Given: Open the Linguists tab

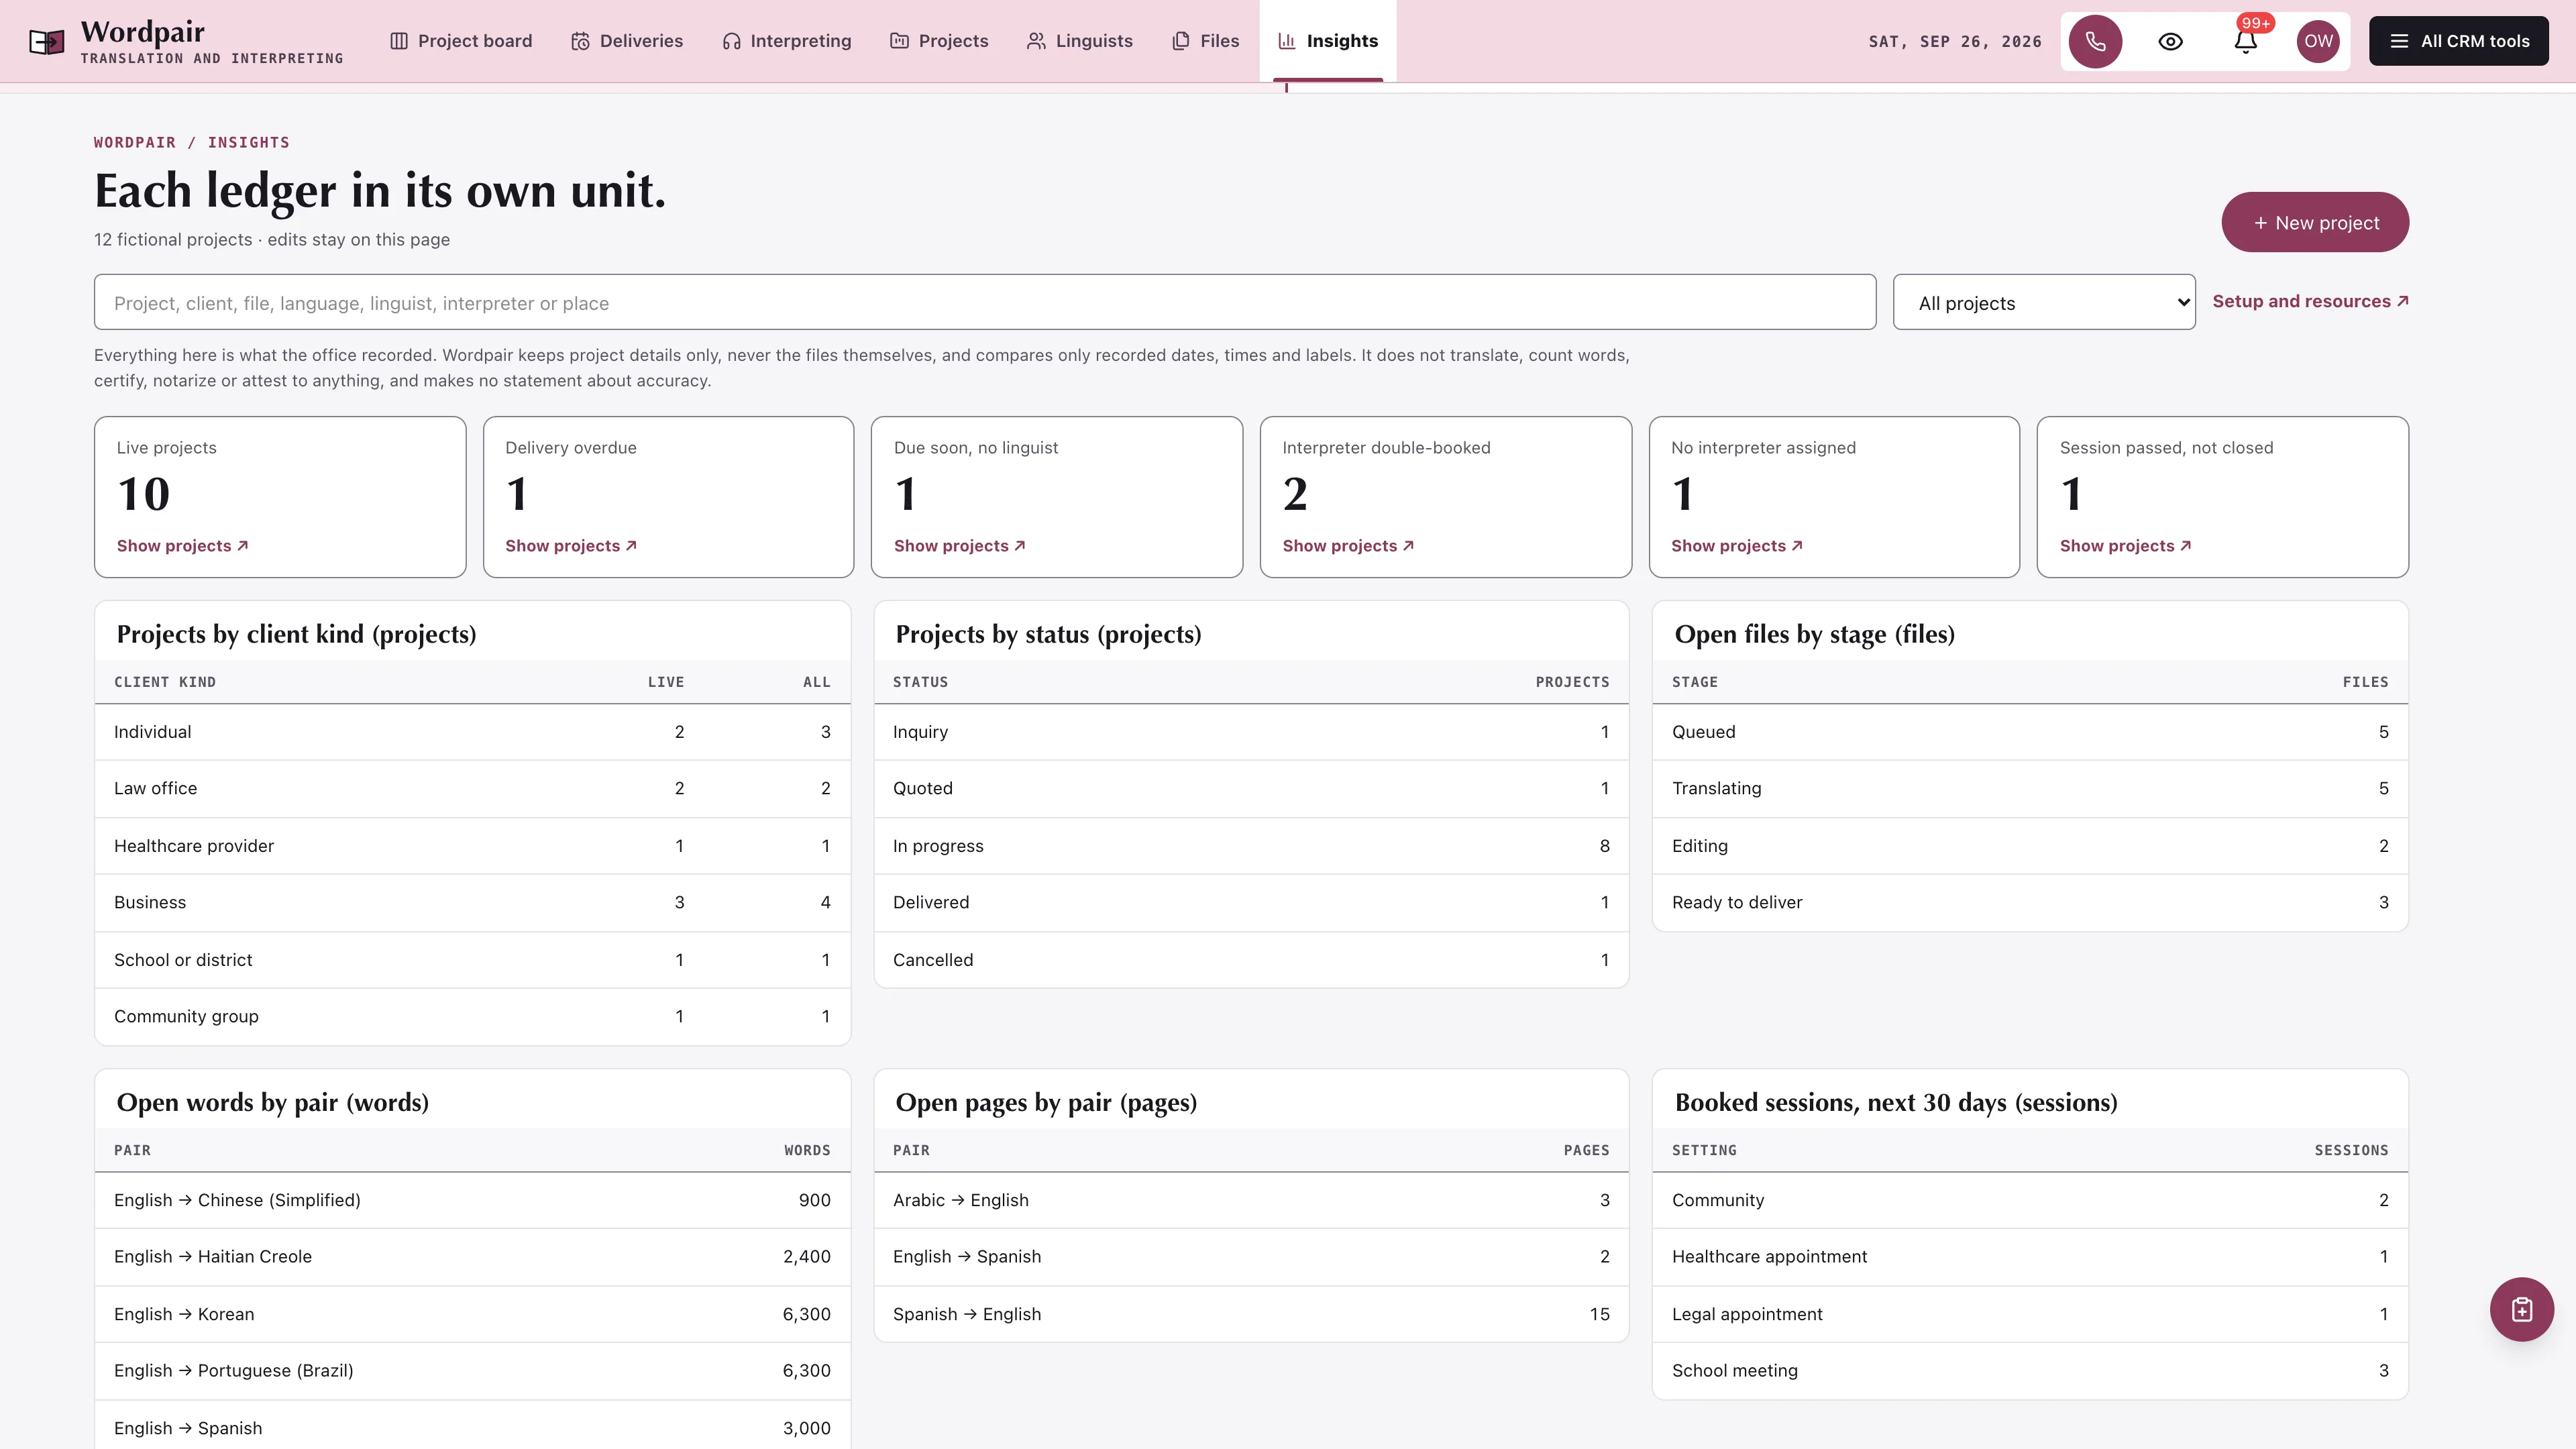Looking at the screenshot, I should click(1080, 41).
